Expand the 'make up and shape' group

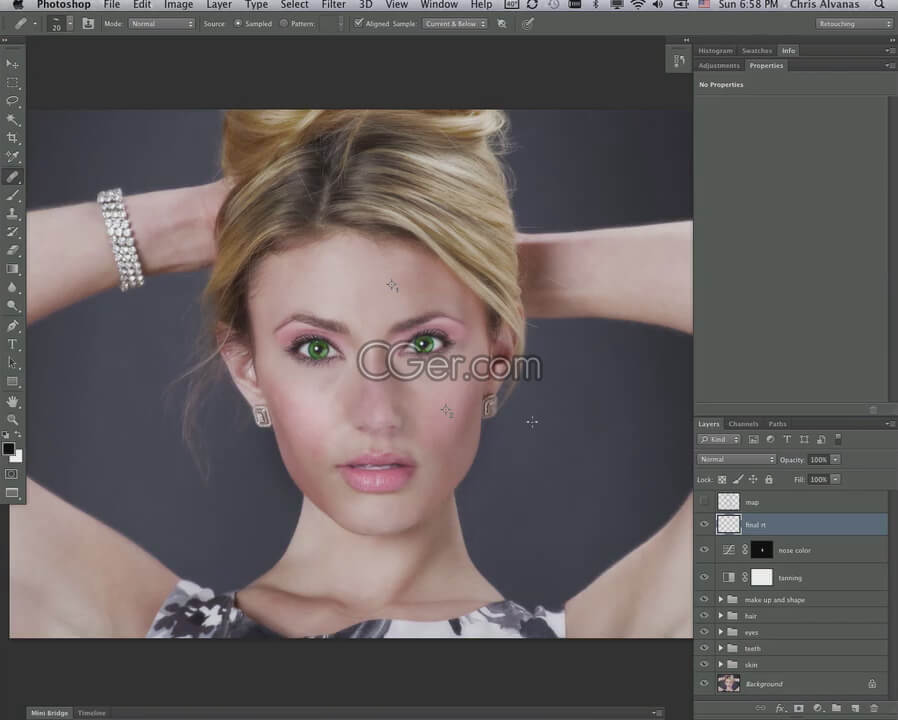click(x=720, y=599)
